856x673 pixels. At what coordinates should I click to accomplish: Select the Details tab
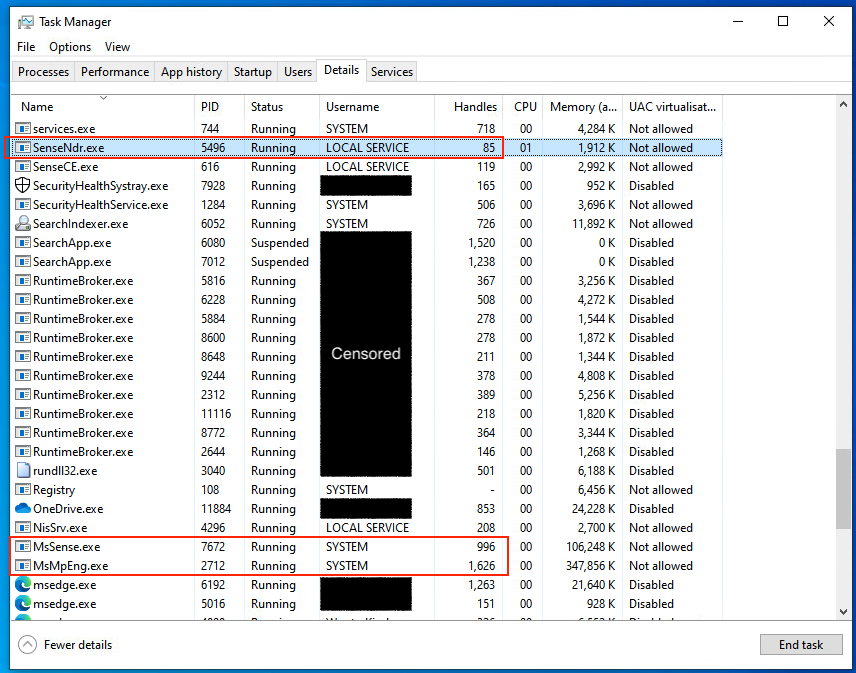(x=341, y=70)
